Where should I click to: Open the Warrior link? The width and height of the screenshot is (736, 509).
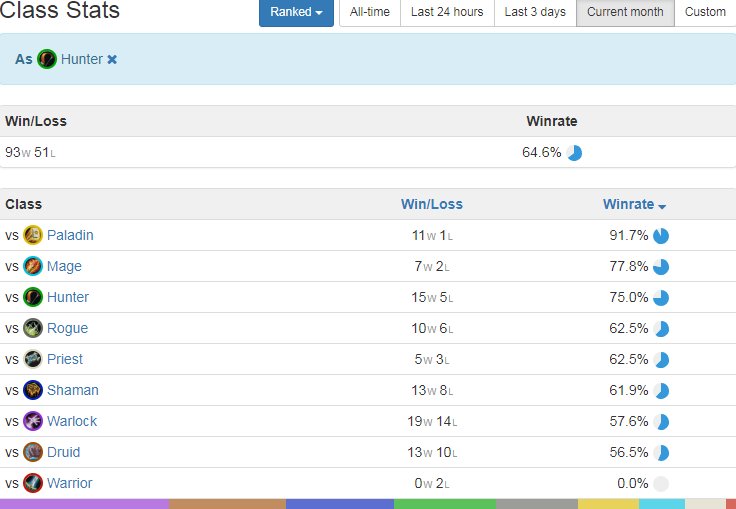click(x=70, y=483)
